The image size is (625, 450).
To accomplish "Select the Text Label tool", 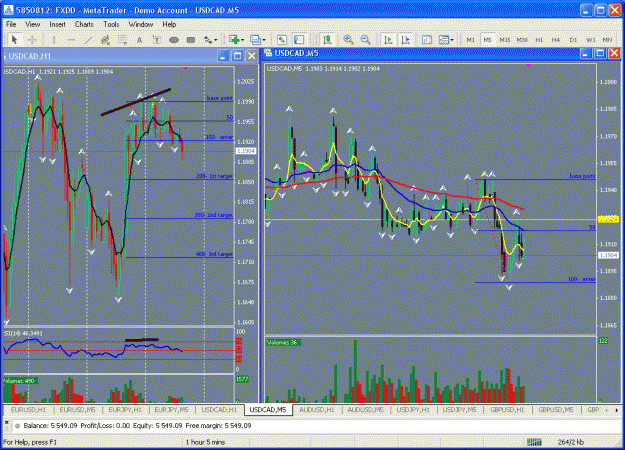I will pyautogui.click(x=157, y=40).
